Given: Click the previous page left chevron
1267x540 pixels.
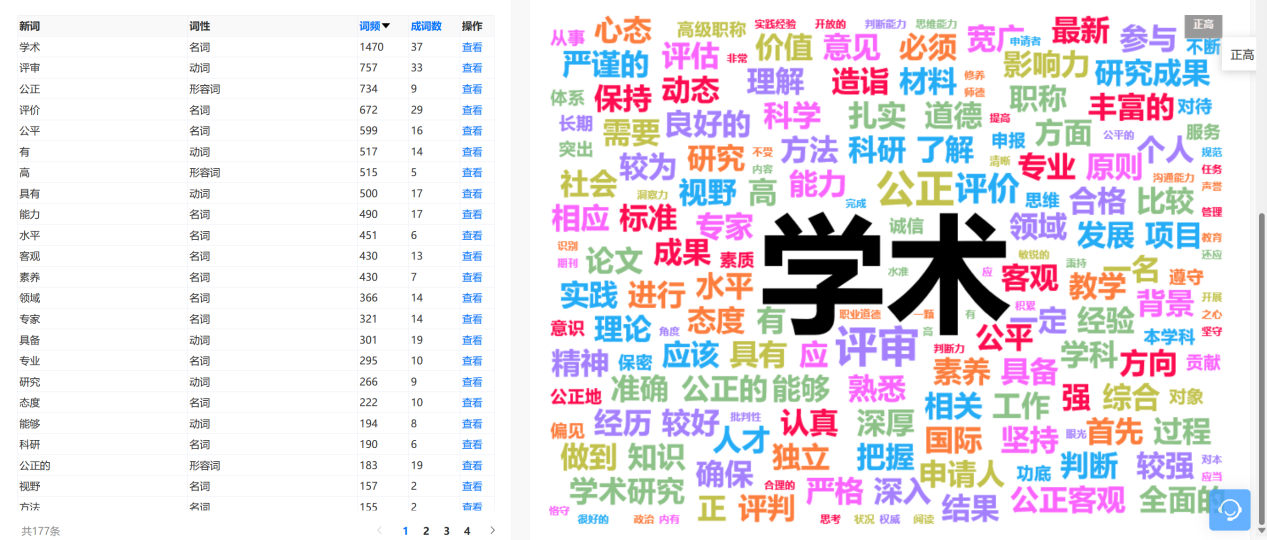Looking at the screenshot, I should coord(379,531).
